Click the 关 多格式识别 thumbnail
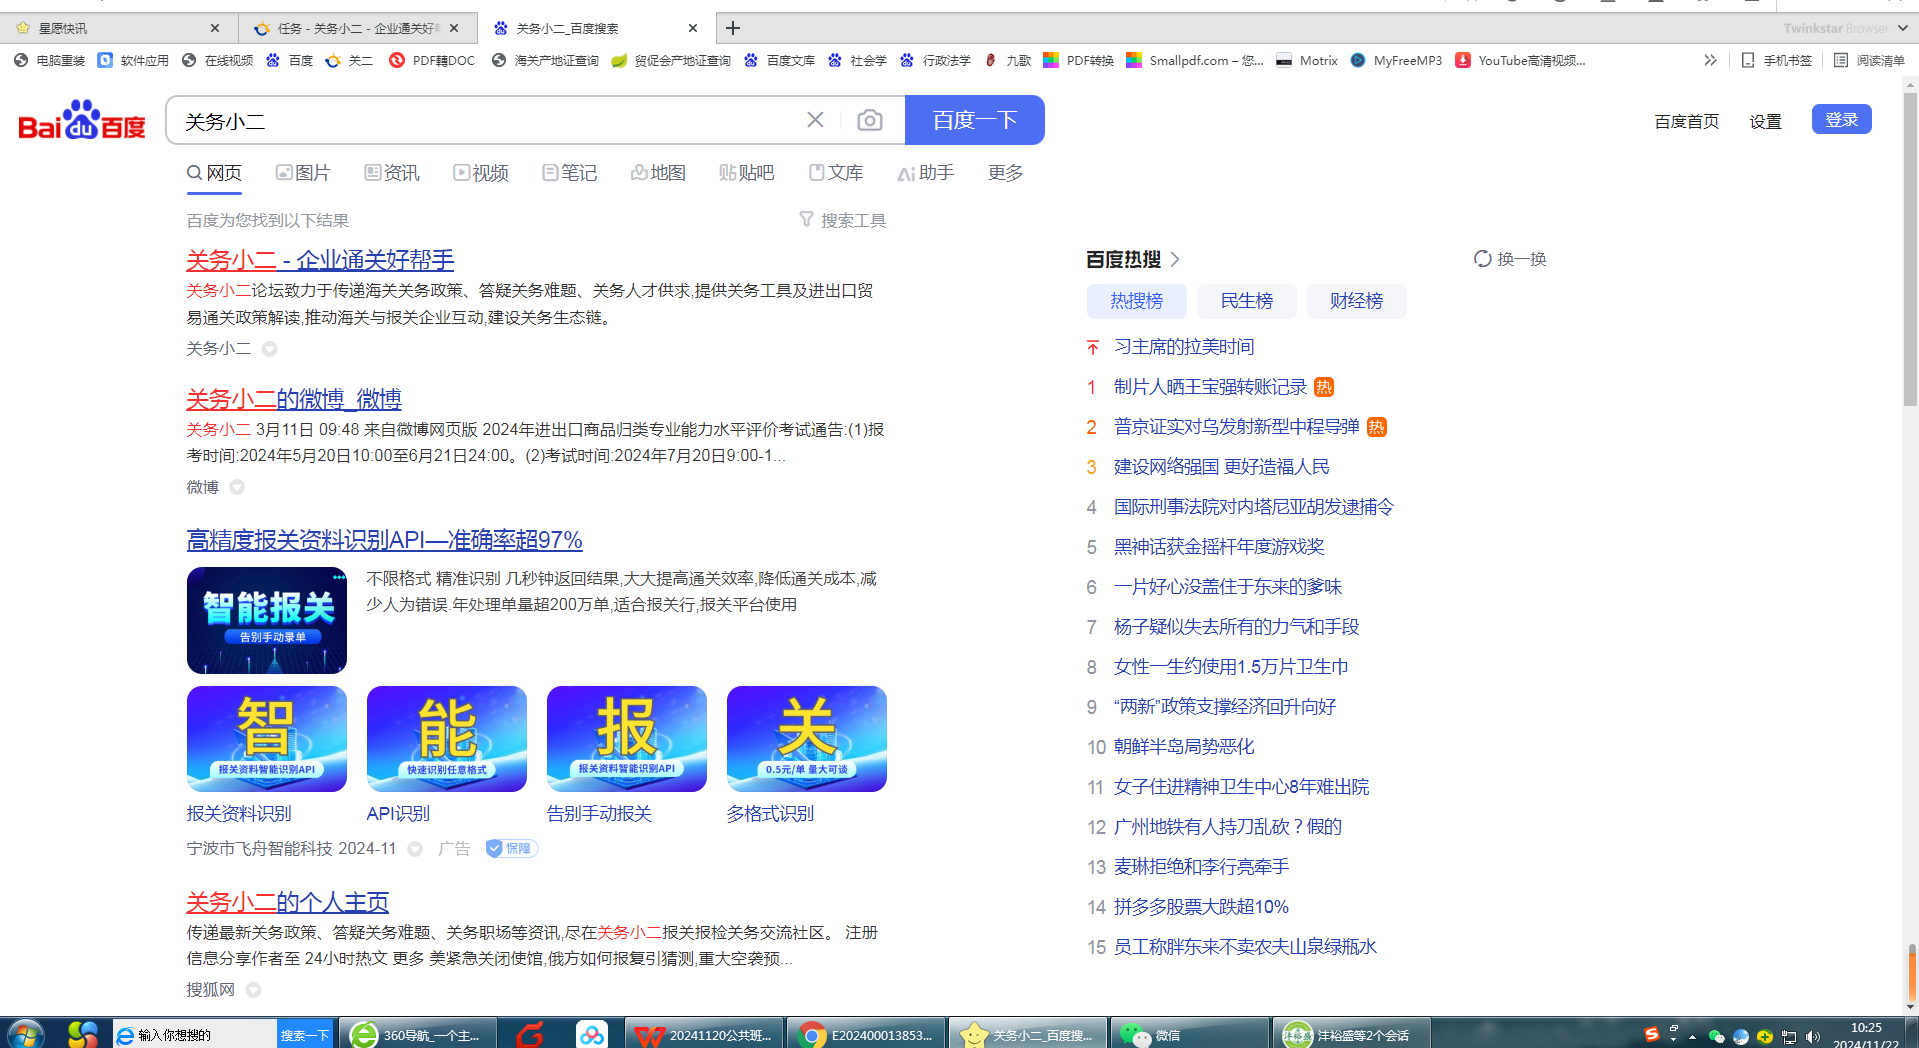This screenshot has height=1048, width=1919. click(x=807, y=739)
